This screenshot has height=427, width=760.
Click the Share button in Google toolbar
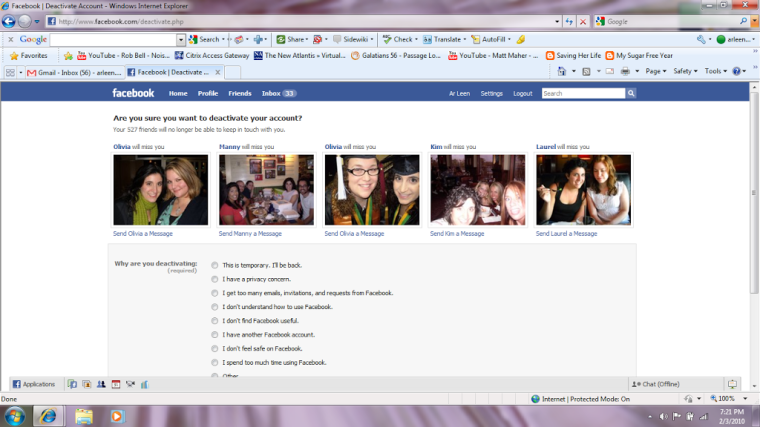(x=291, y=39)
